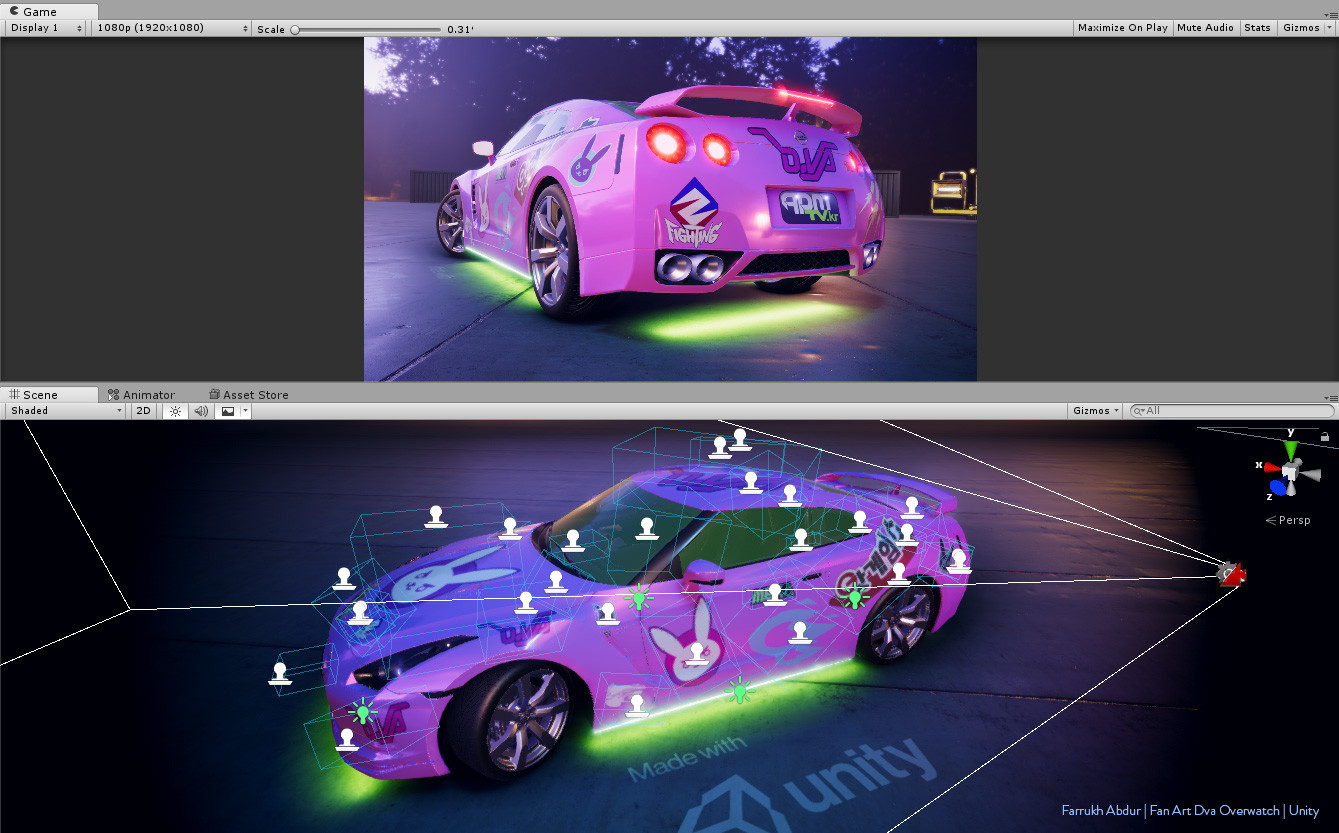Open the Scene view Gizmos dropdown
Image resolution: width=1339 pixels, height=833 pixels.
coord(1096,411)
